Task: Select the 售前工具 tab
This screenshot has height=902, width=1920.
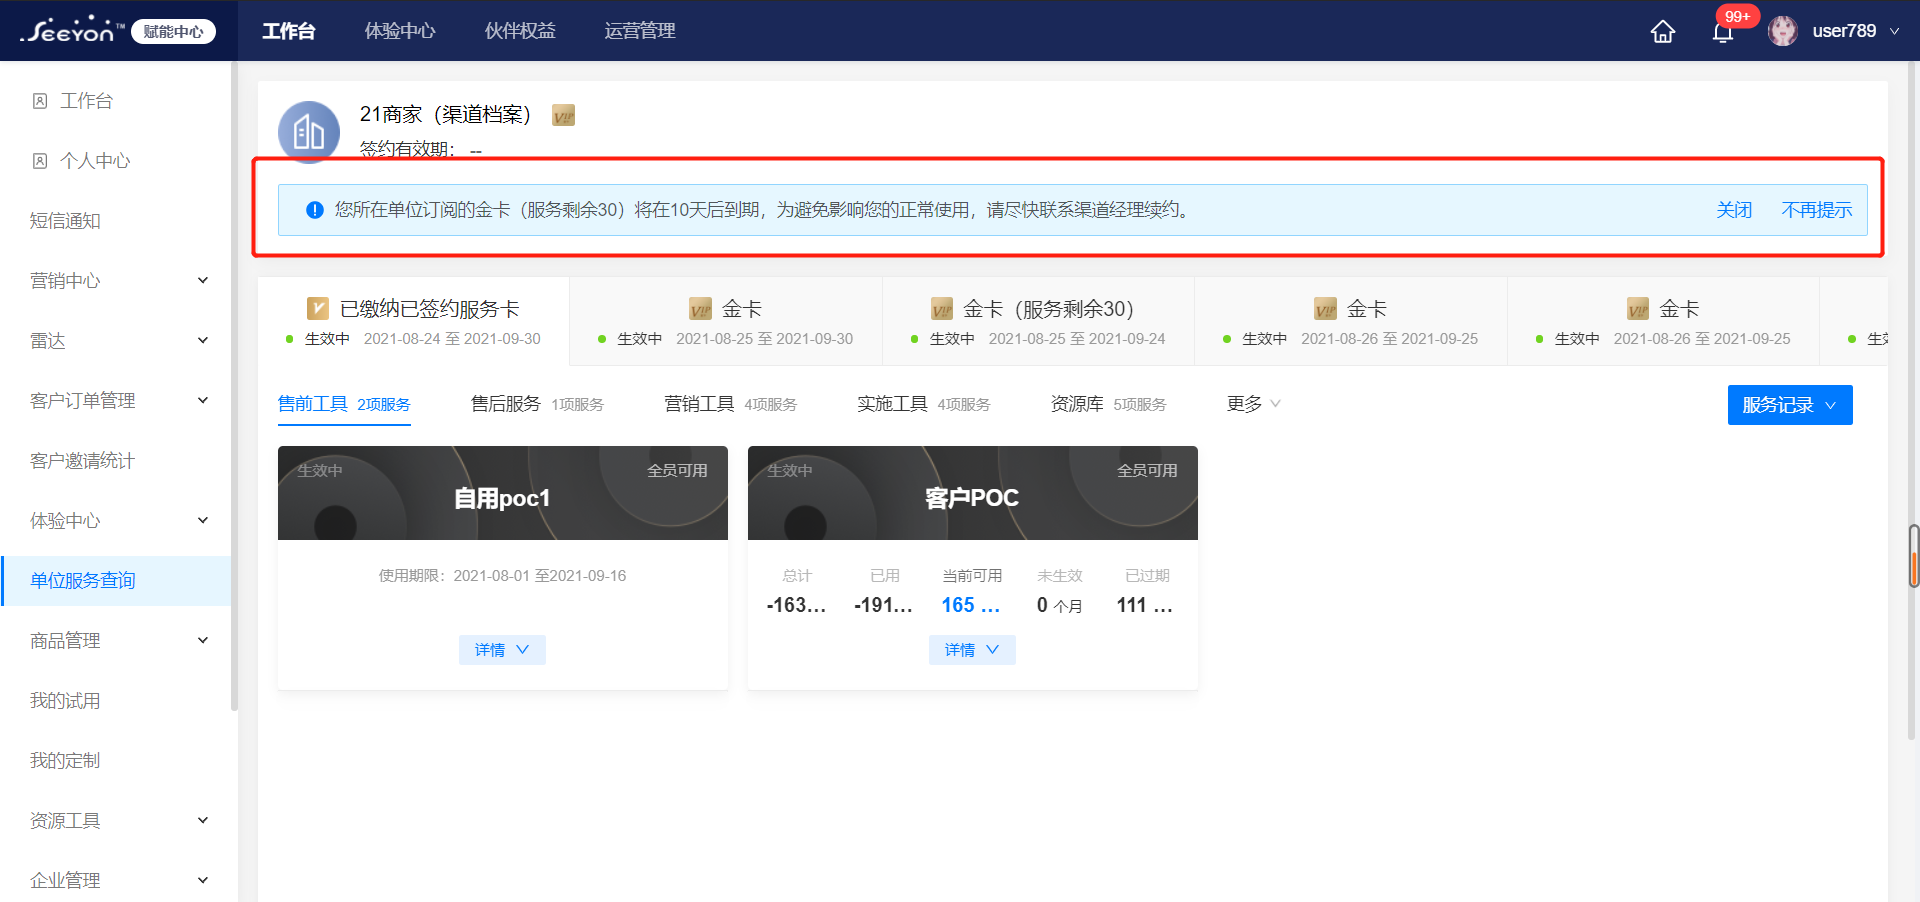Action: click(344, 404)
